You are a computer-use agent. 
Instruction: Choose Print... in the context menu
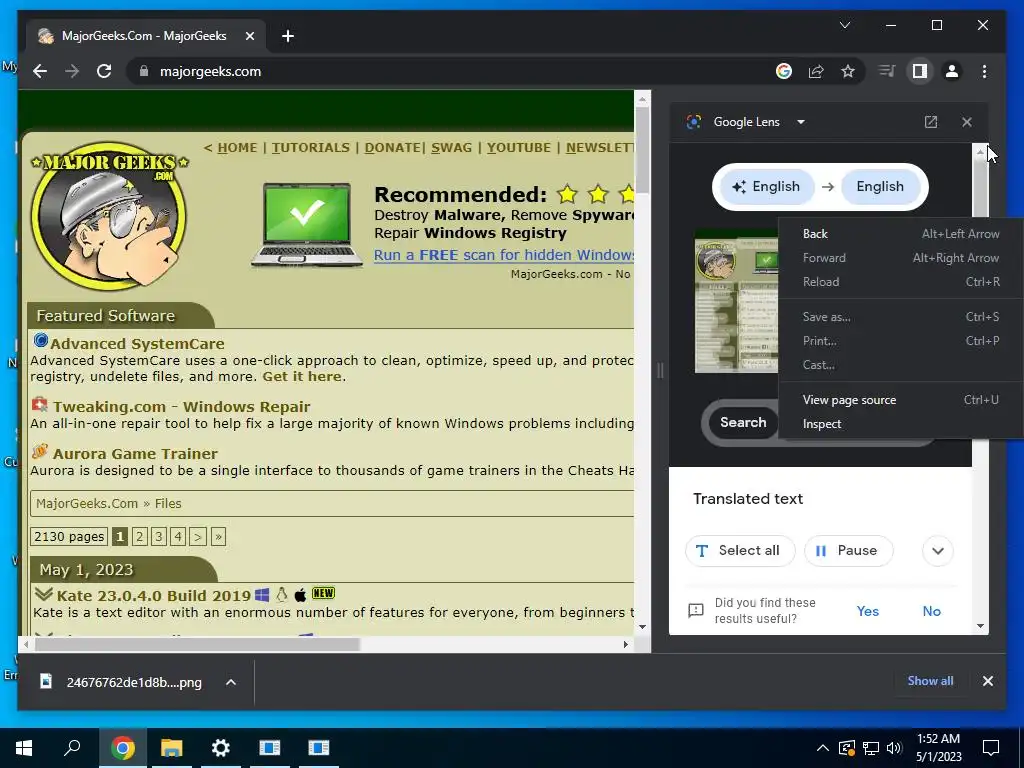(x=901, y=341)
